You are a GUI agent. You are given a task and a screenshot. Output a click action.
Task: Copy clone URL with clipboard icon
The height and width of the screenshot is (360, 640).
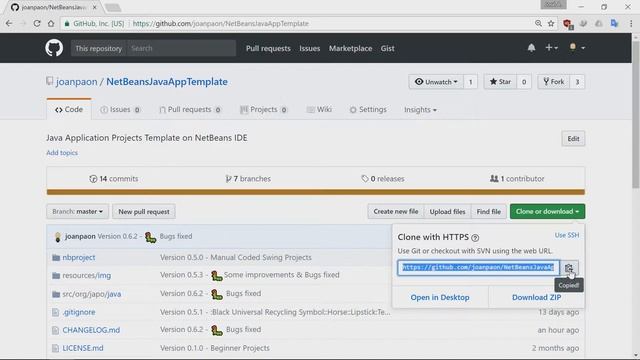pyautogui.click(x=569, y=268)
